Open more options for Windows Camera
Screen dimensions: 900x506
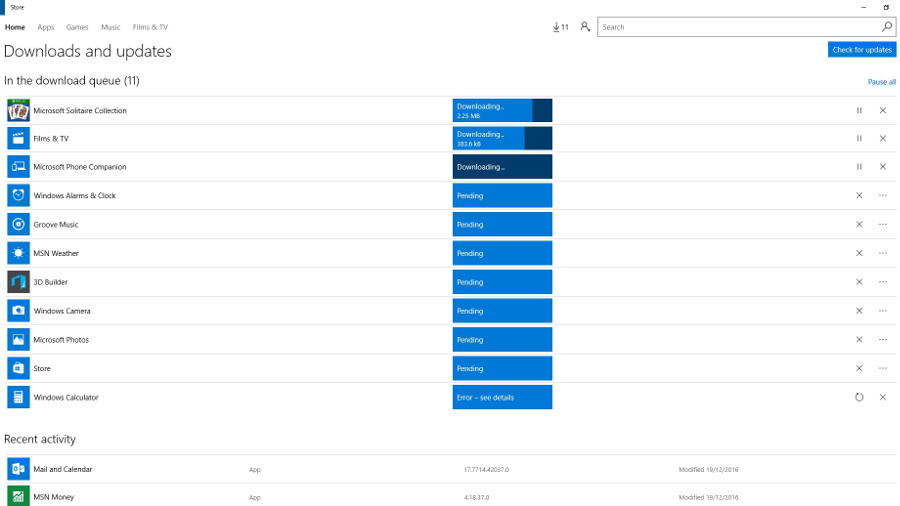point(883,311)
